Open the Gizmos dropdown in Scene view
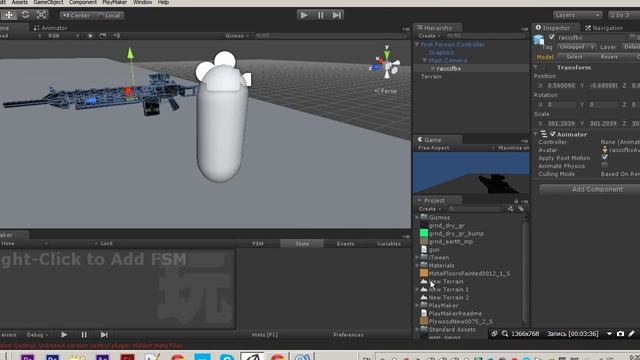 [237, 36]
